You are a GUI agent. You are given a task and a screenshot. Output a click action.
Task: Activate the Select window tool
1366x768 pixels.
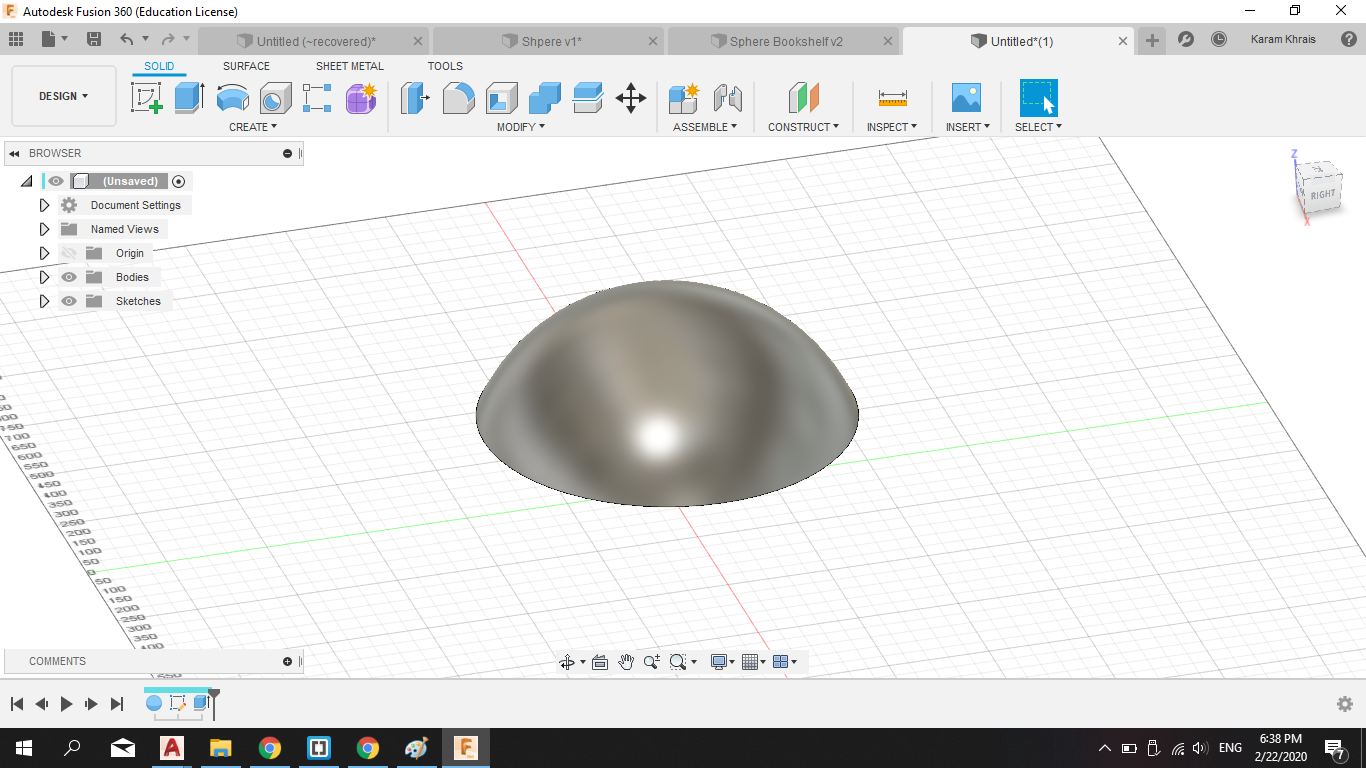[x=1039, y=98]
